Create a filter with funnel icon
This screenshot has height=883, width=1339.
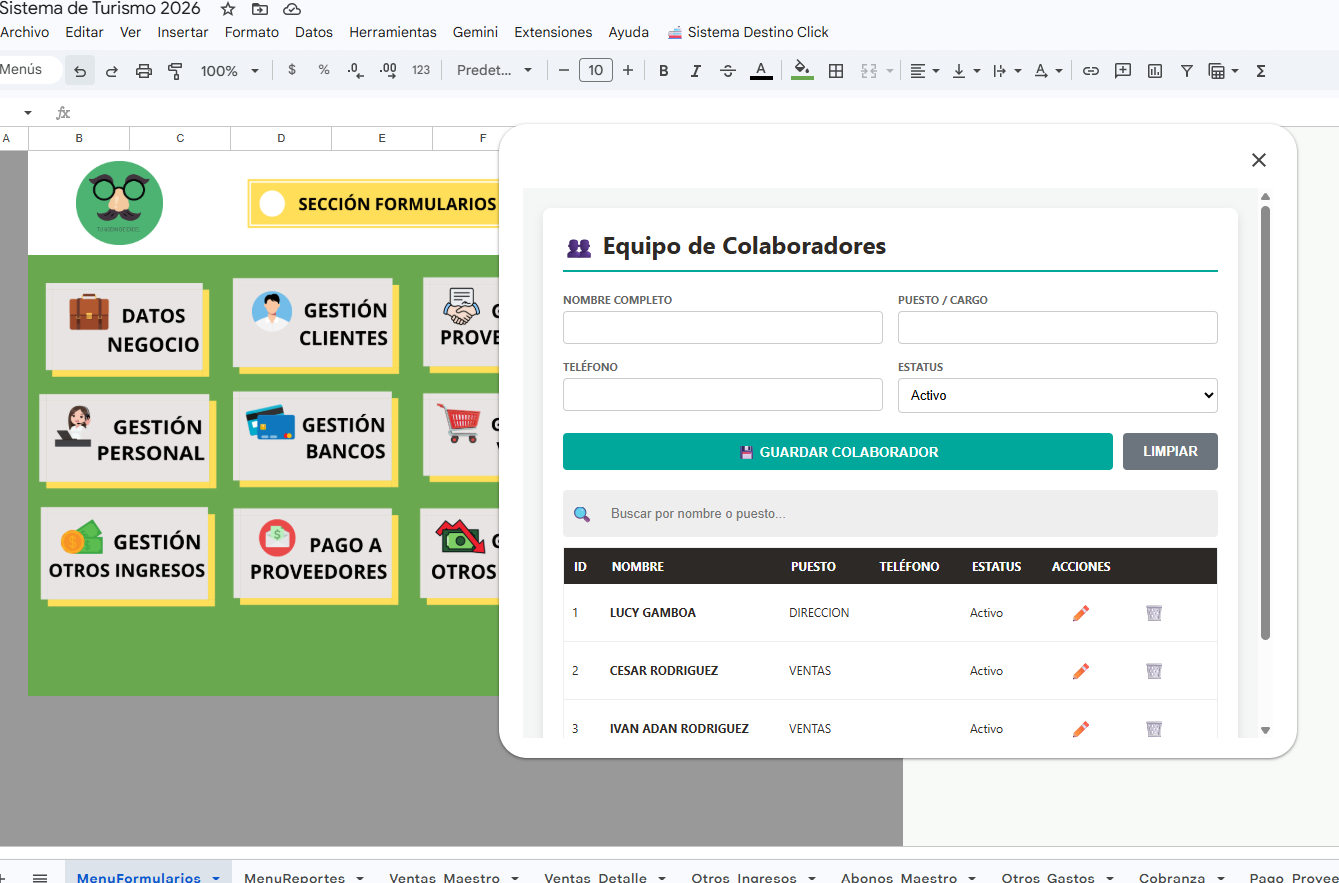1187,71
